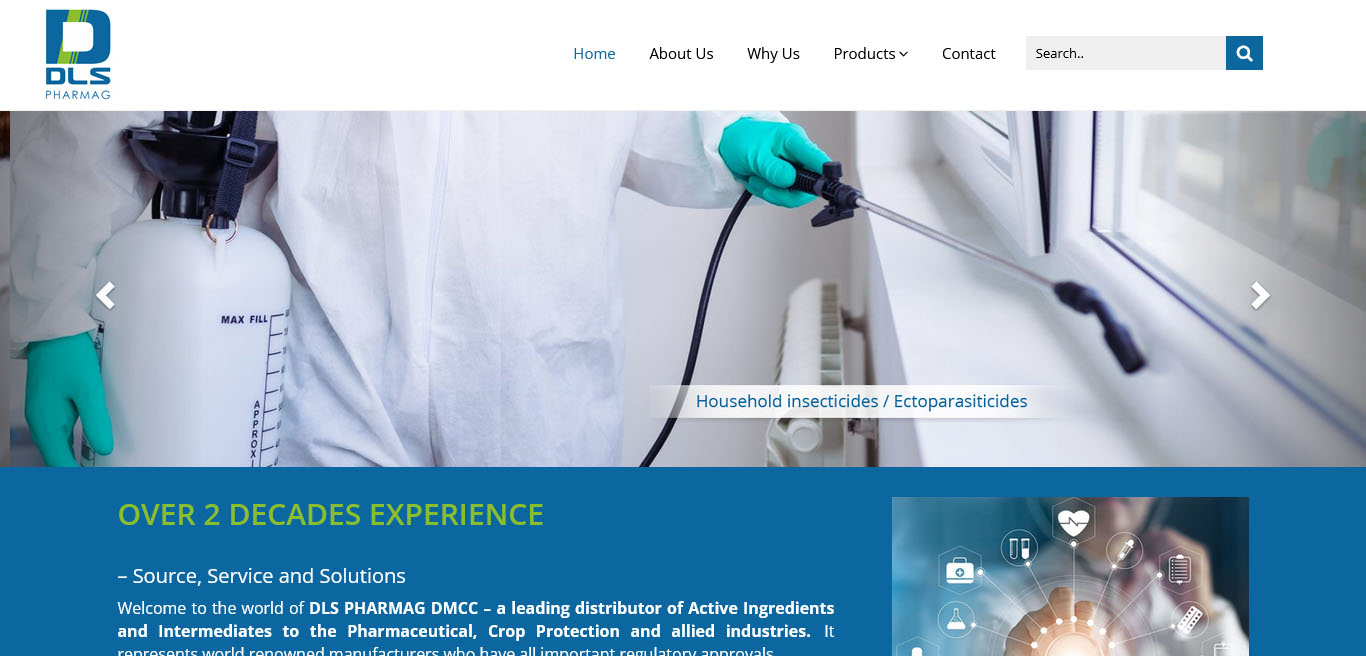The width and height of the screenshot is (1366, 656).
Task: Advance to next slide arrow
Action: pyautogui.click(x=1260, y=295)
